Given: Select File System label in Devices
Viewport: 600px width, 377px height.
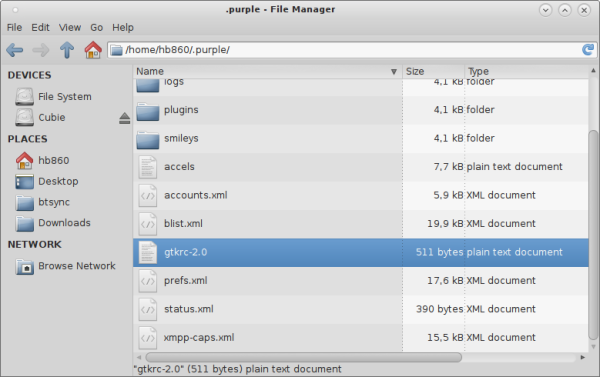Looking at the screenshot, I should 65,97.
